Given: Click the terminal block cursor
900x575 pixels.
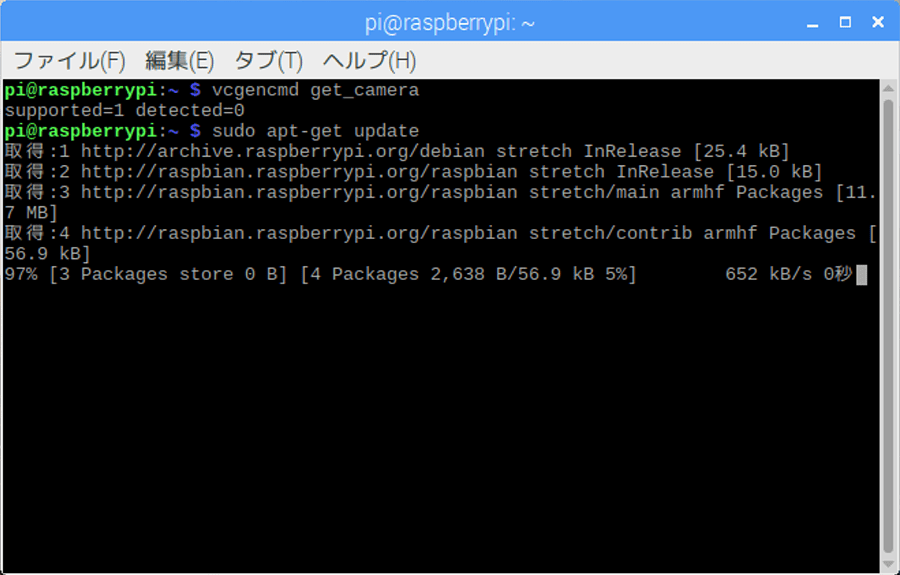Looking at the screenshot, I should pyautogui.click(x=862, y=275).
